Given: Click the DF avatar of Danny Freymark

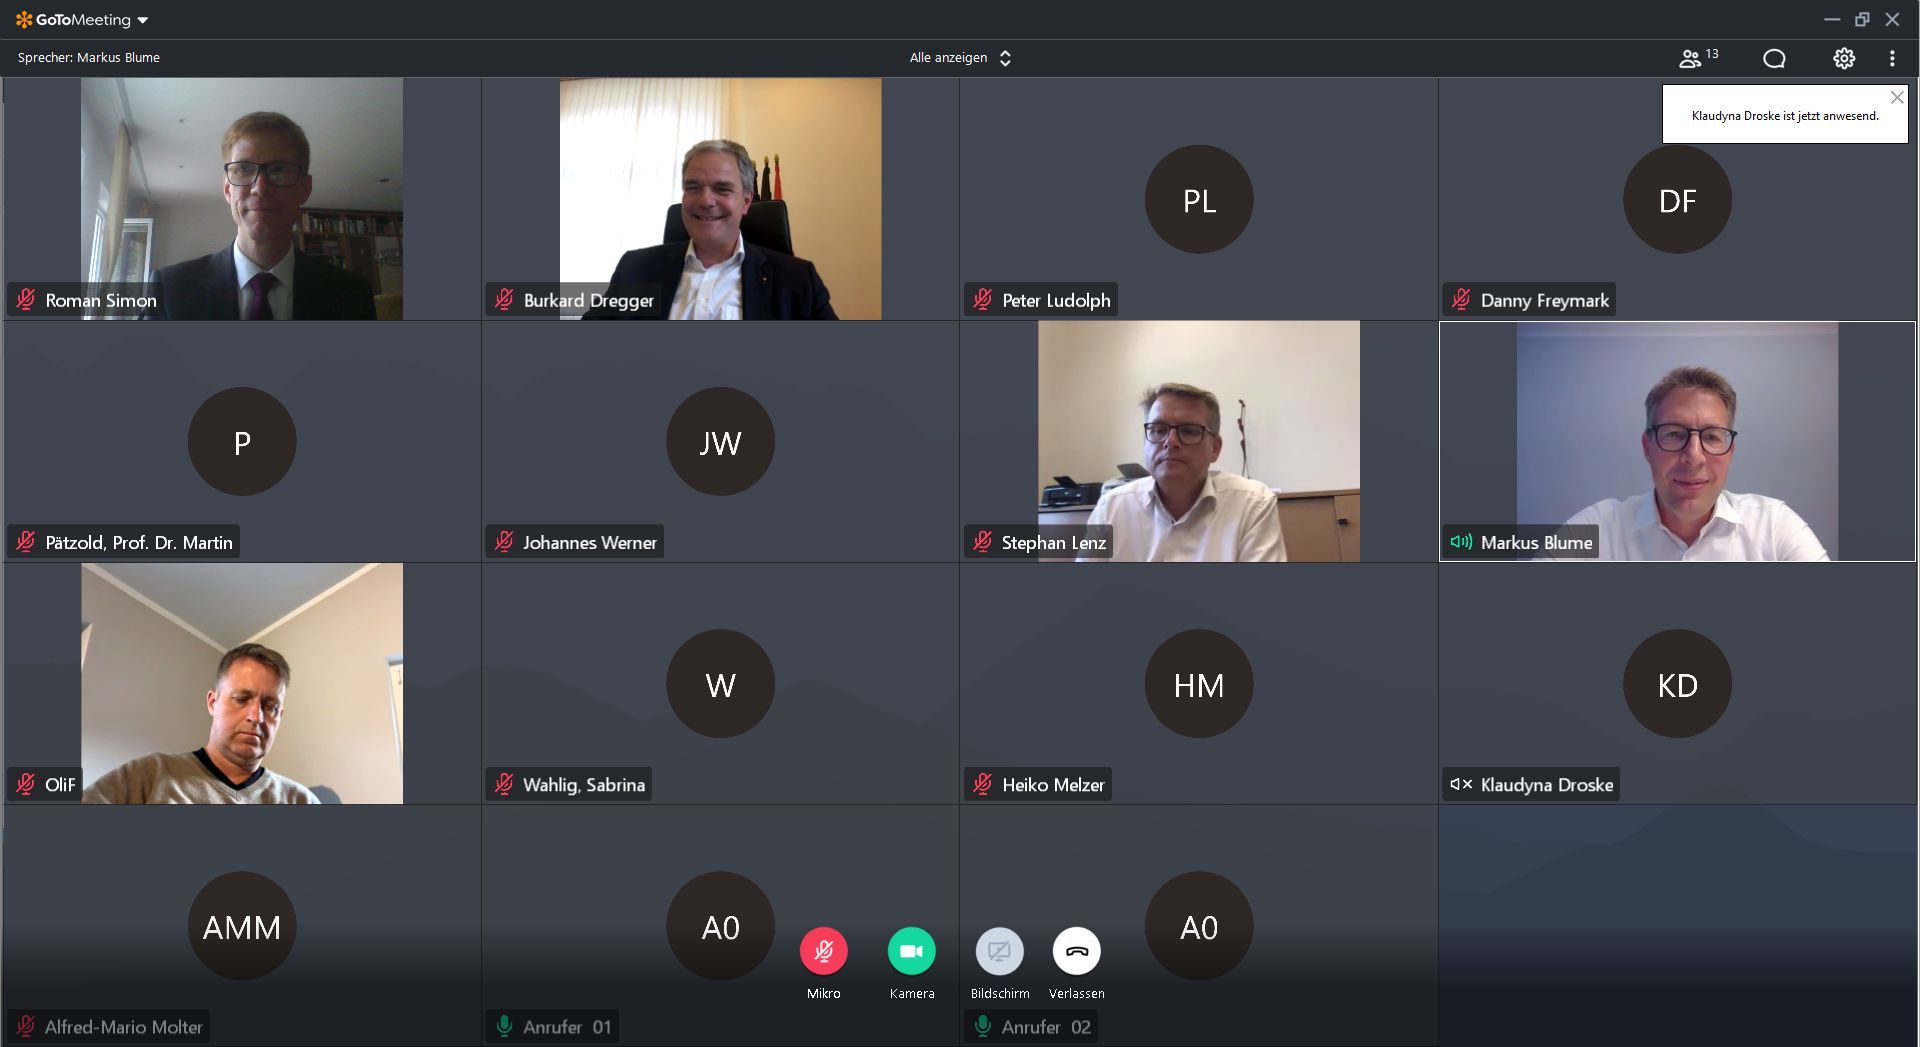Looking at the screenshot, I should click(x=1677, y=199).
